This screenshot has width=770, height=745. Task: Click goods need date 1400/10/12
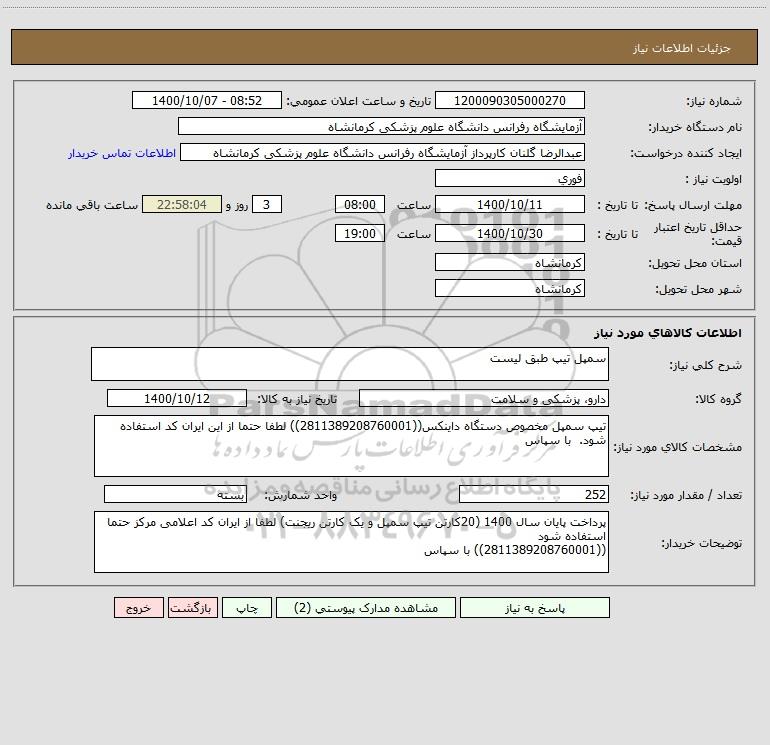[177, 398]
